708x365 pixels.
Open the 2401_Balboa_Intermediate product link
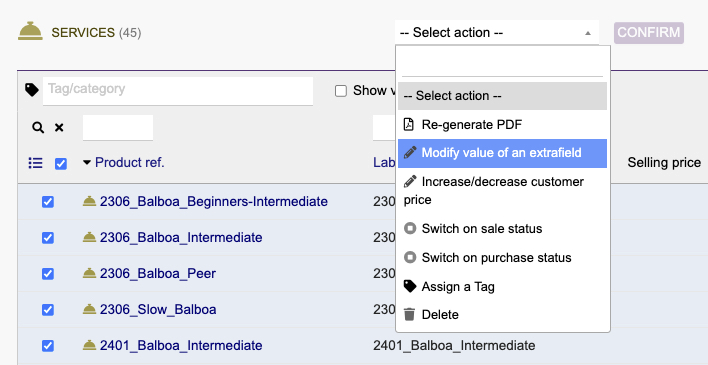tap(181, 346)
